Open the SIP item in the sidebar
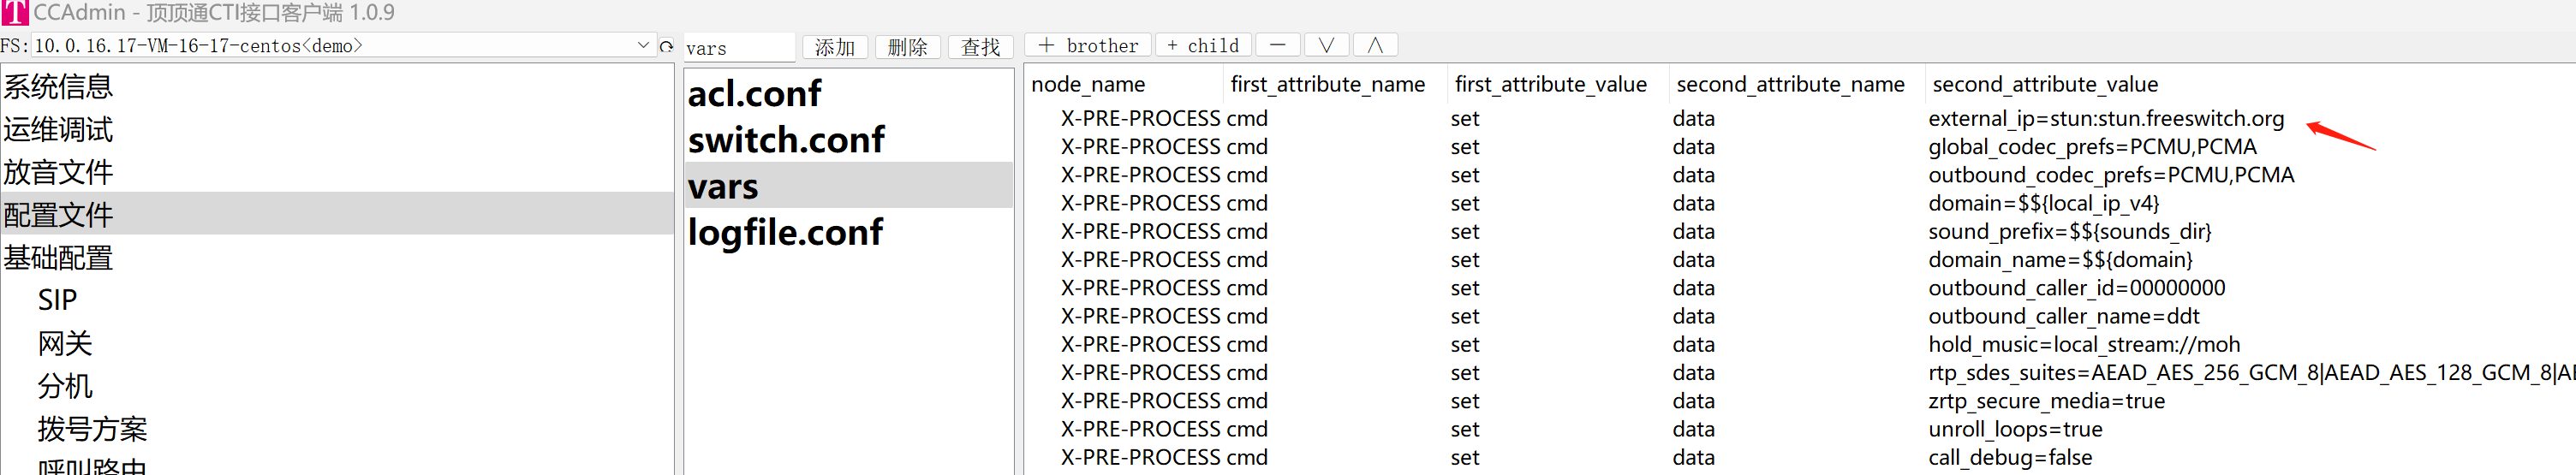Viewport: 2576px width, 475px height. (58, 300)
